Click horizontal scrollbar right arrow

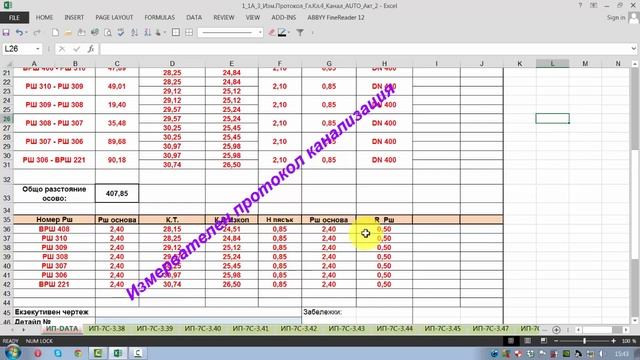(x=626, y=329)
